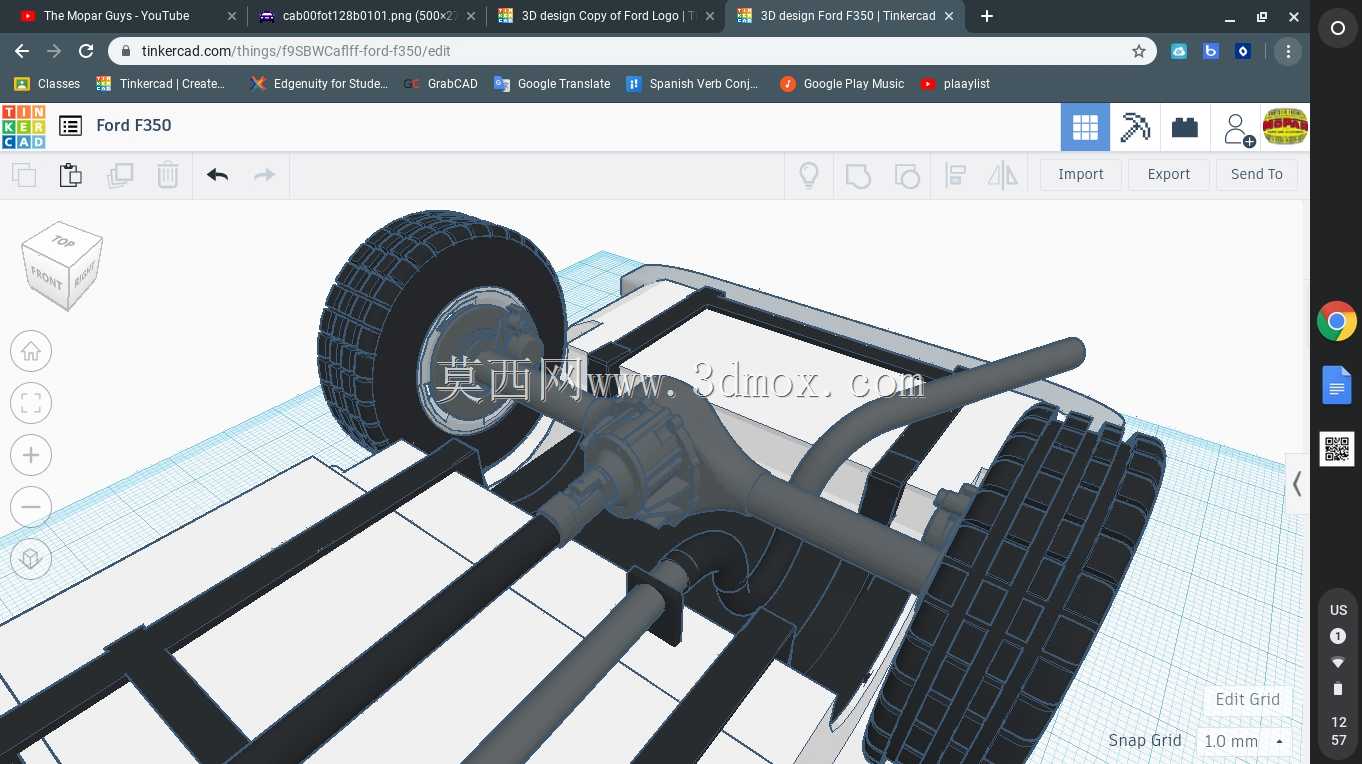The height and width of the screenshot is (764, 1362).
Task: Open the Tinkercad | Create bookmark
Action: 161,84
